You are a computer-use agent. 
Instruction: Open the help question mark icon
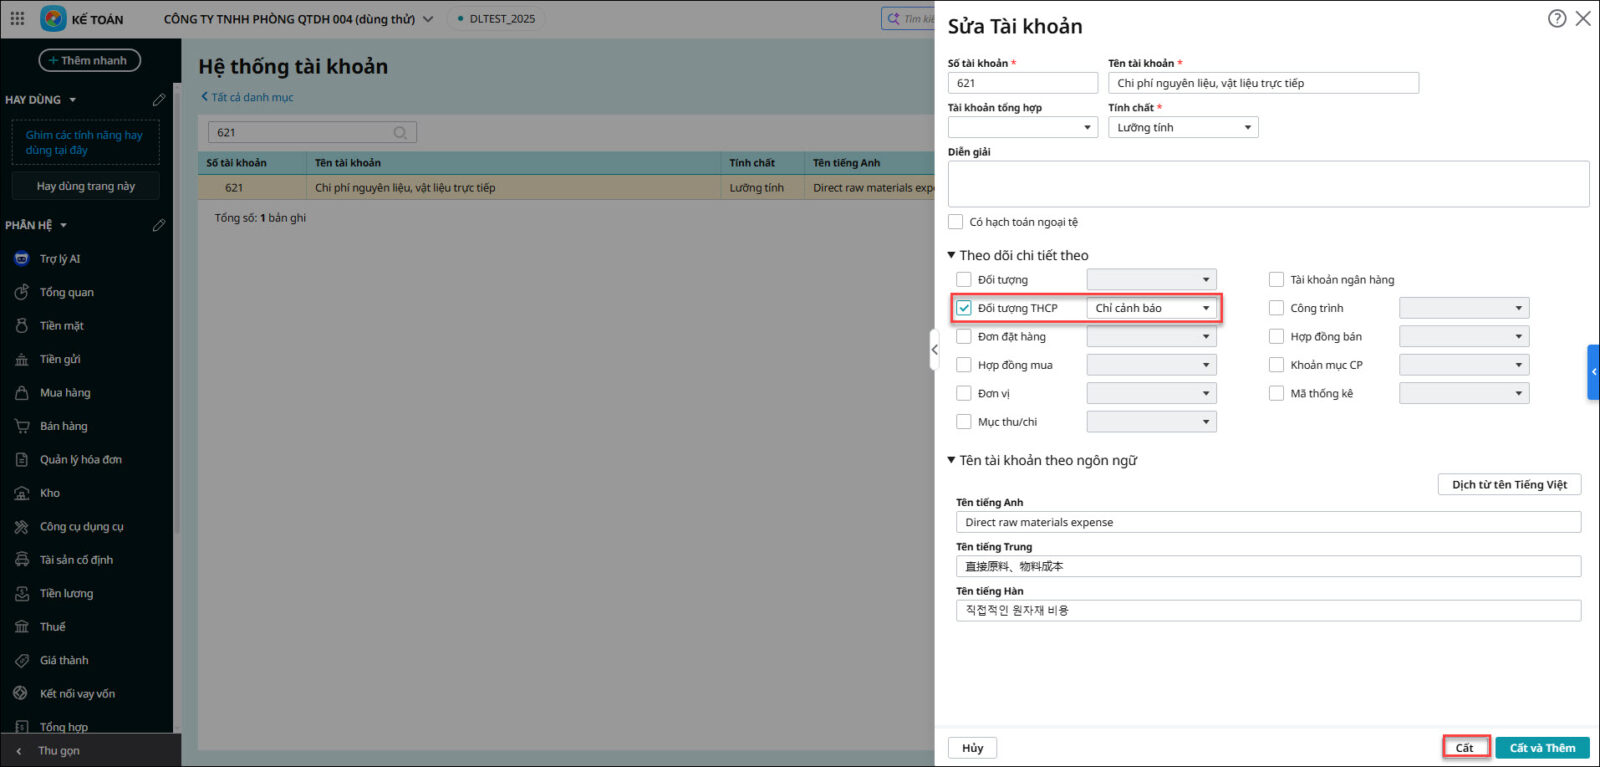1556,19
